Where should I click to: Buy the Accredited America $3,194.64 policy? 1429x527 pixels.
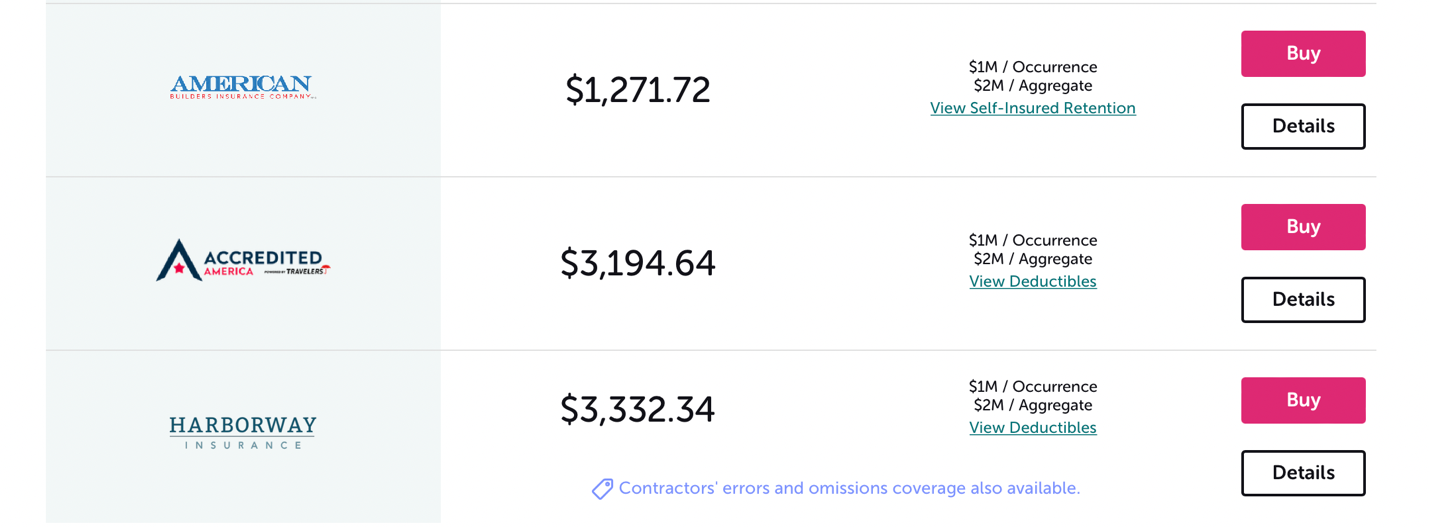coord(1302,227)
